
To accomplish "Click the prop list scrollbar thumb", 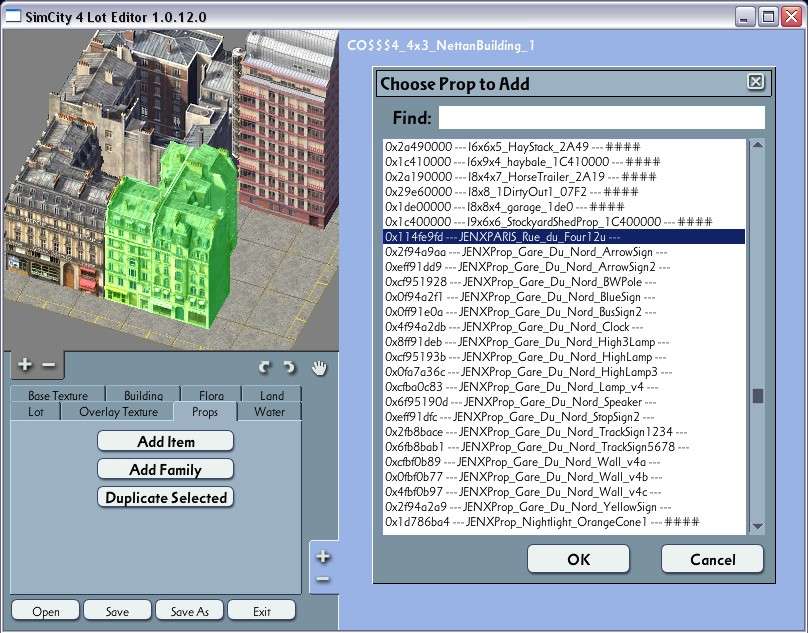I will (x=758, y=396).
